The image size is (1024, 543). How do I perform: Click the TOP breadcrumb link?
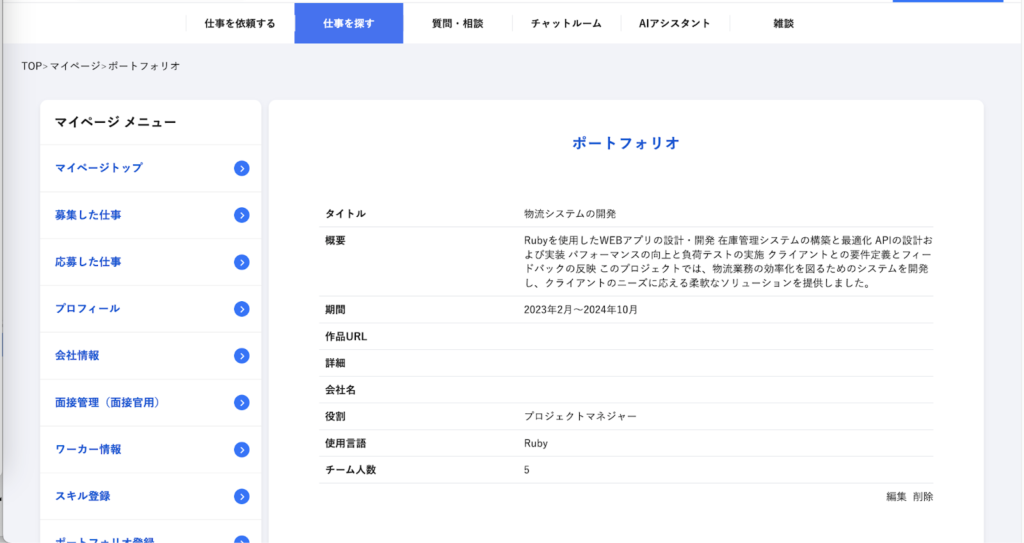31,66
